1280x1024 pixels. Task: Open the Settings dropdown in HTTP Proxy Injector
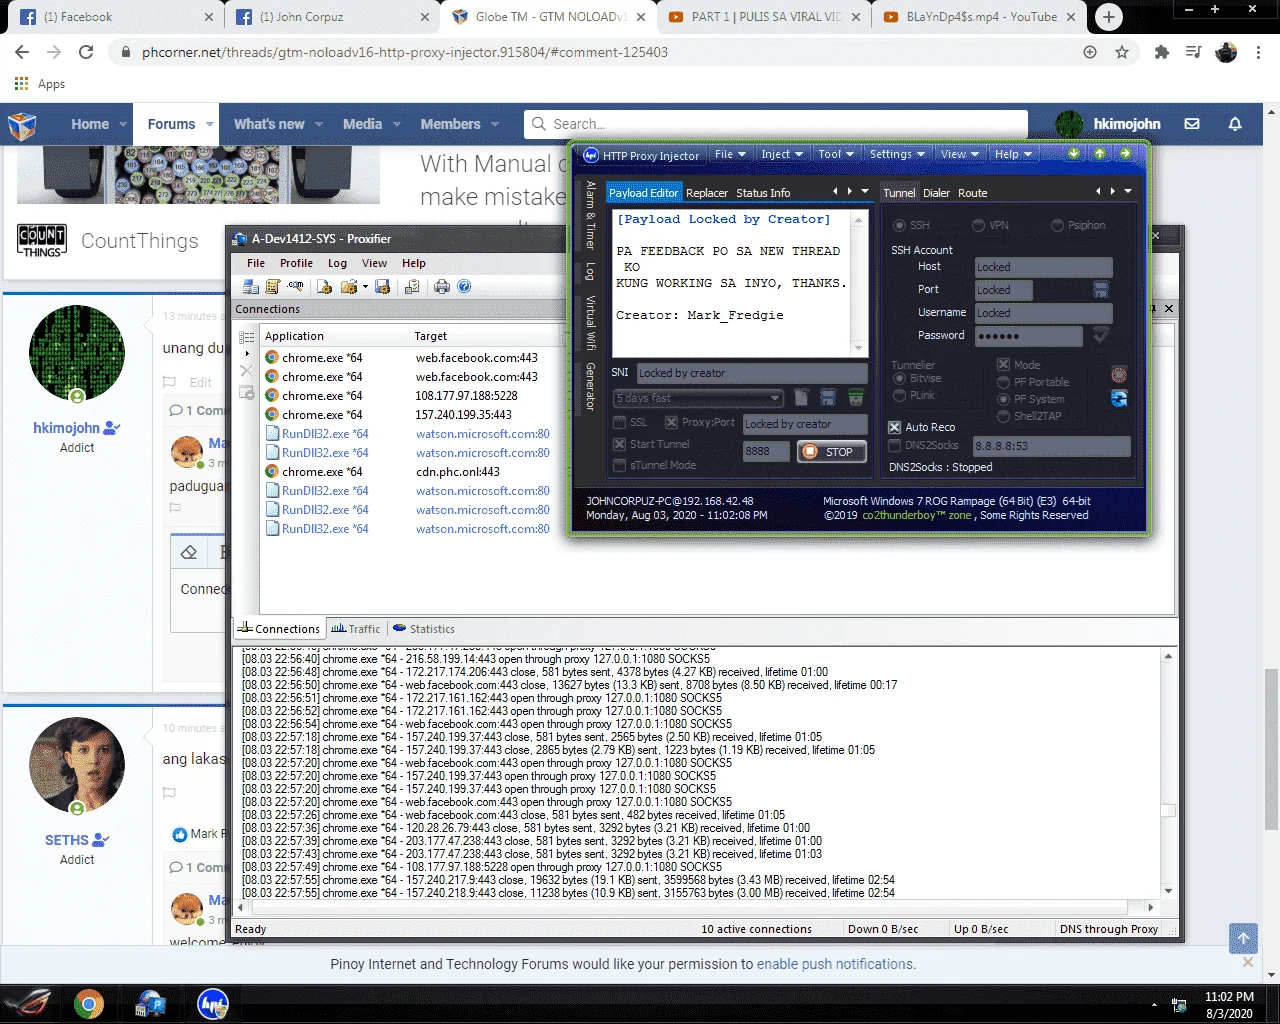[x=897, y=155]
